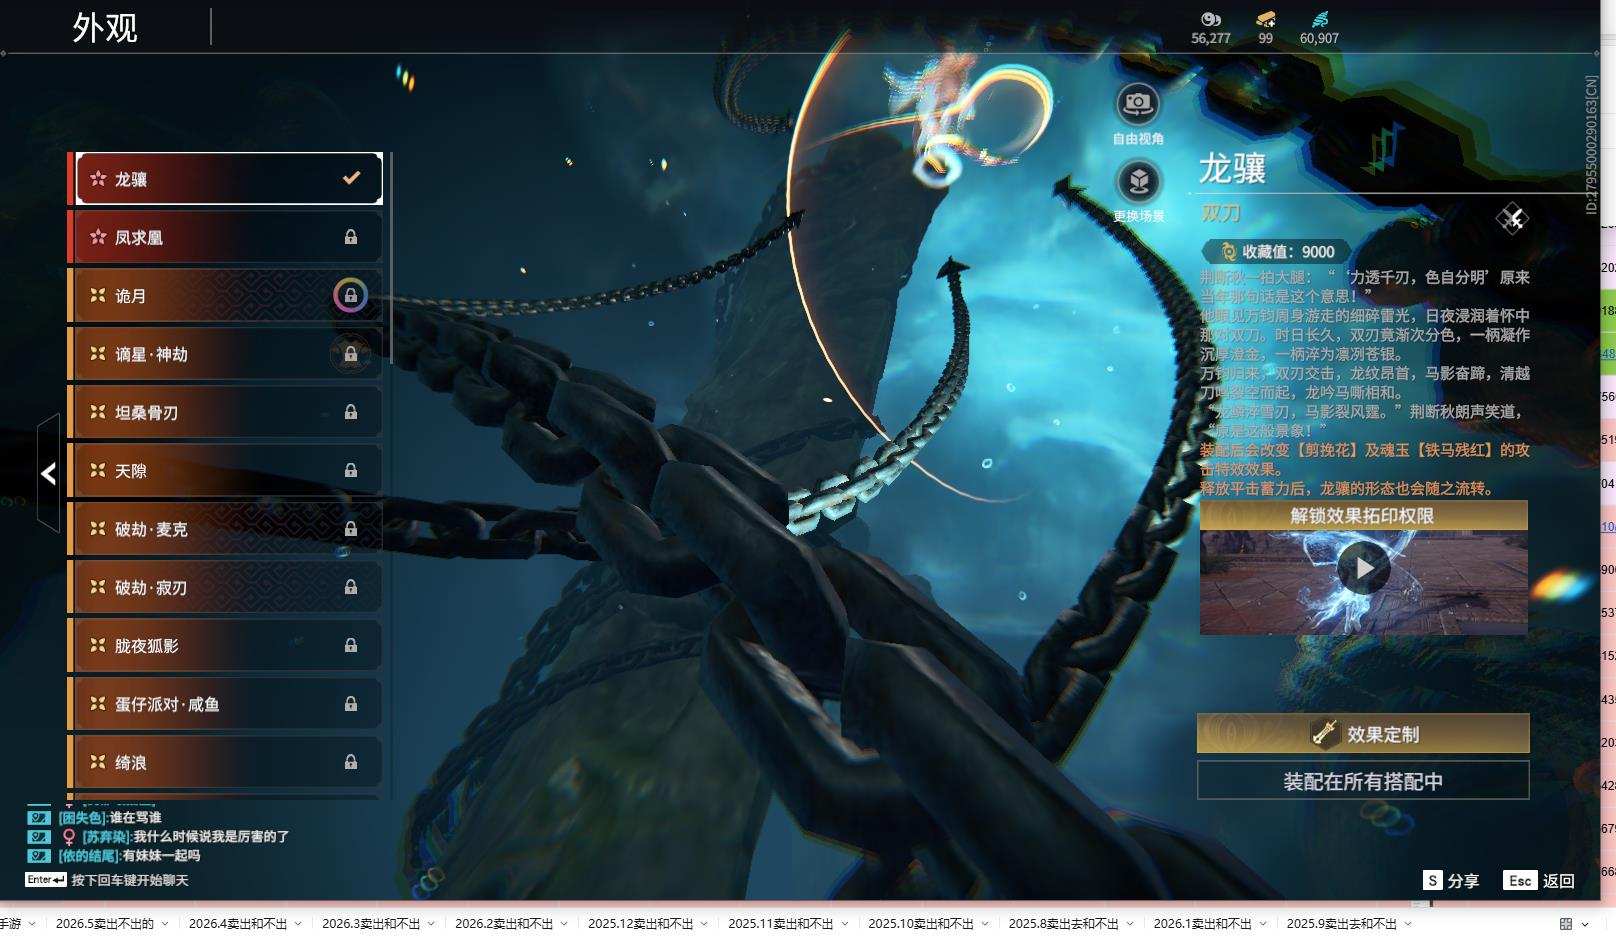Click player name 困失色 in chat
Image resolution: width=1616 pixels, height=939 pixels.
tap(82, 818)
